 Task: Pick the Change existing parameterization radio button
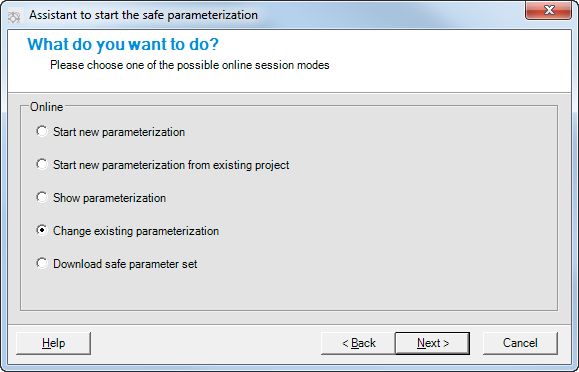pyautogui.click(x=42, y=230)
